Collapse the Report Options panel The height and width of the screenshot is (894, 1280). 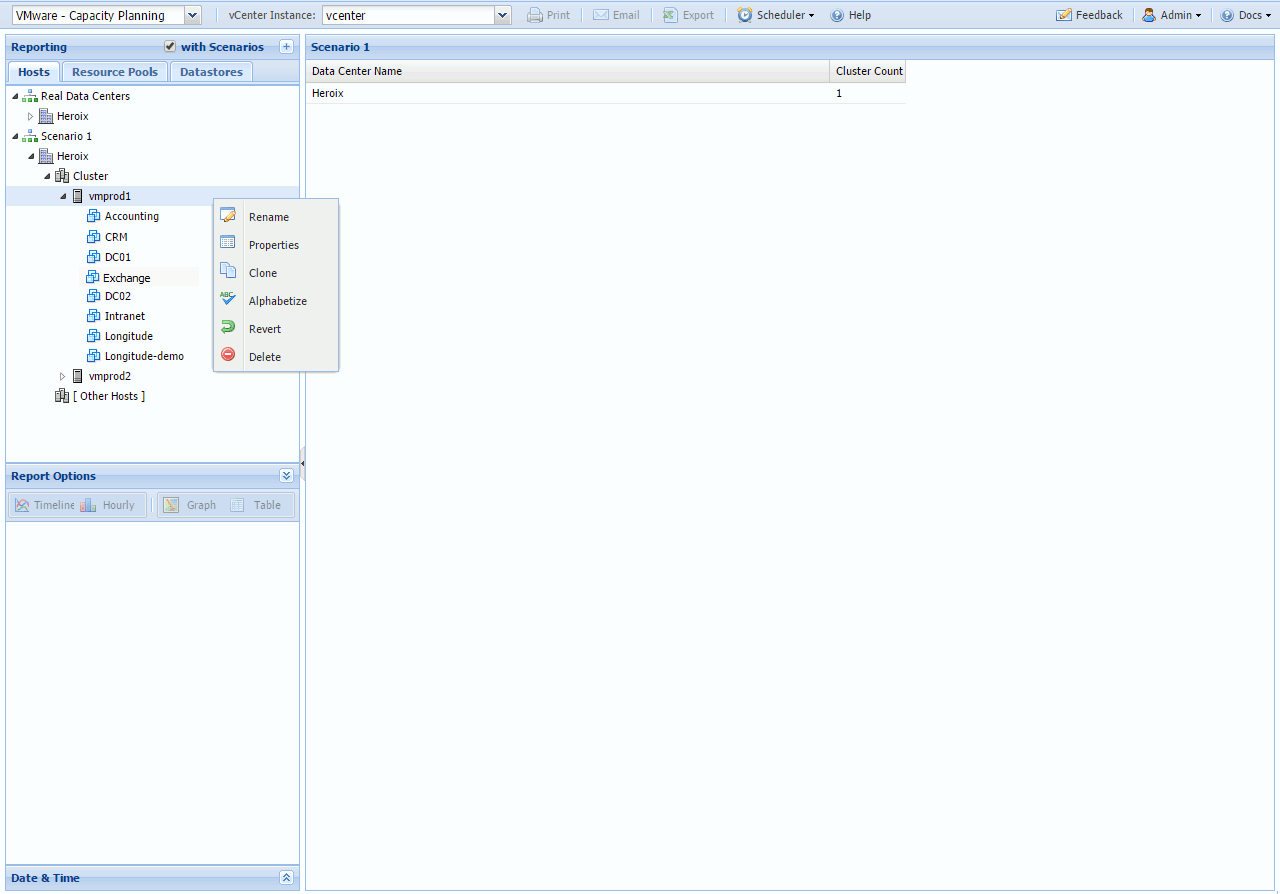(x=286, y=476)
